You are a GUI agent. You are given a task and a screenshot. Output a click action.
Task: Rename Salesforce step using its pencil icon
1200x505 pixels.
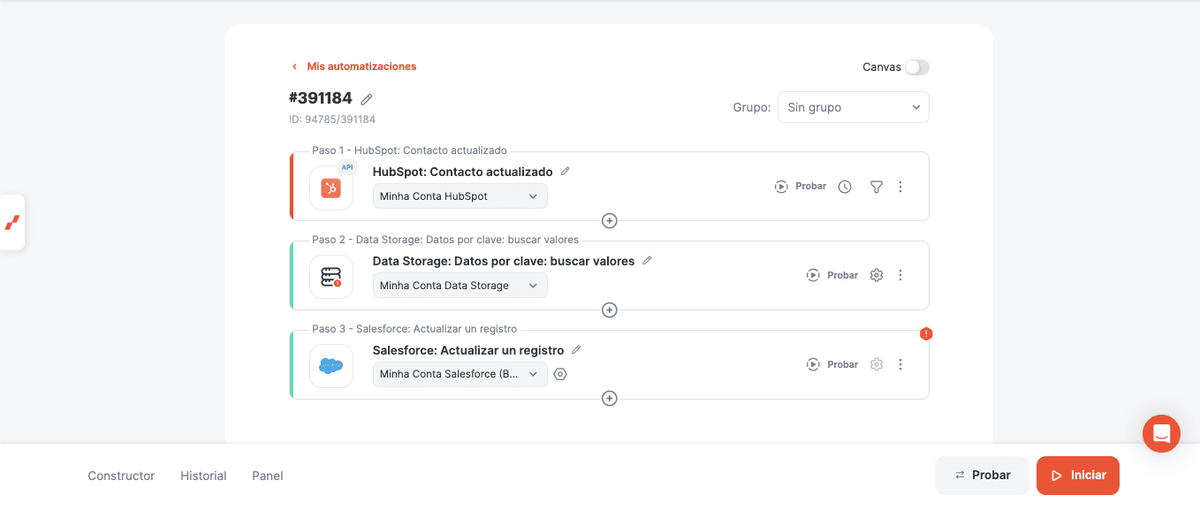coord(576,350)
